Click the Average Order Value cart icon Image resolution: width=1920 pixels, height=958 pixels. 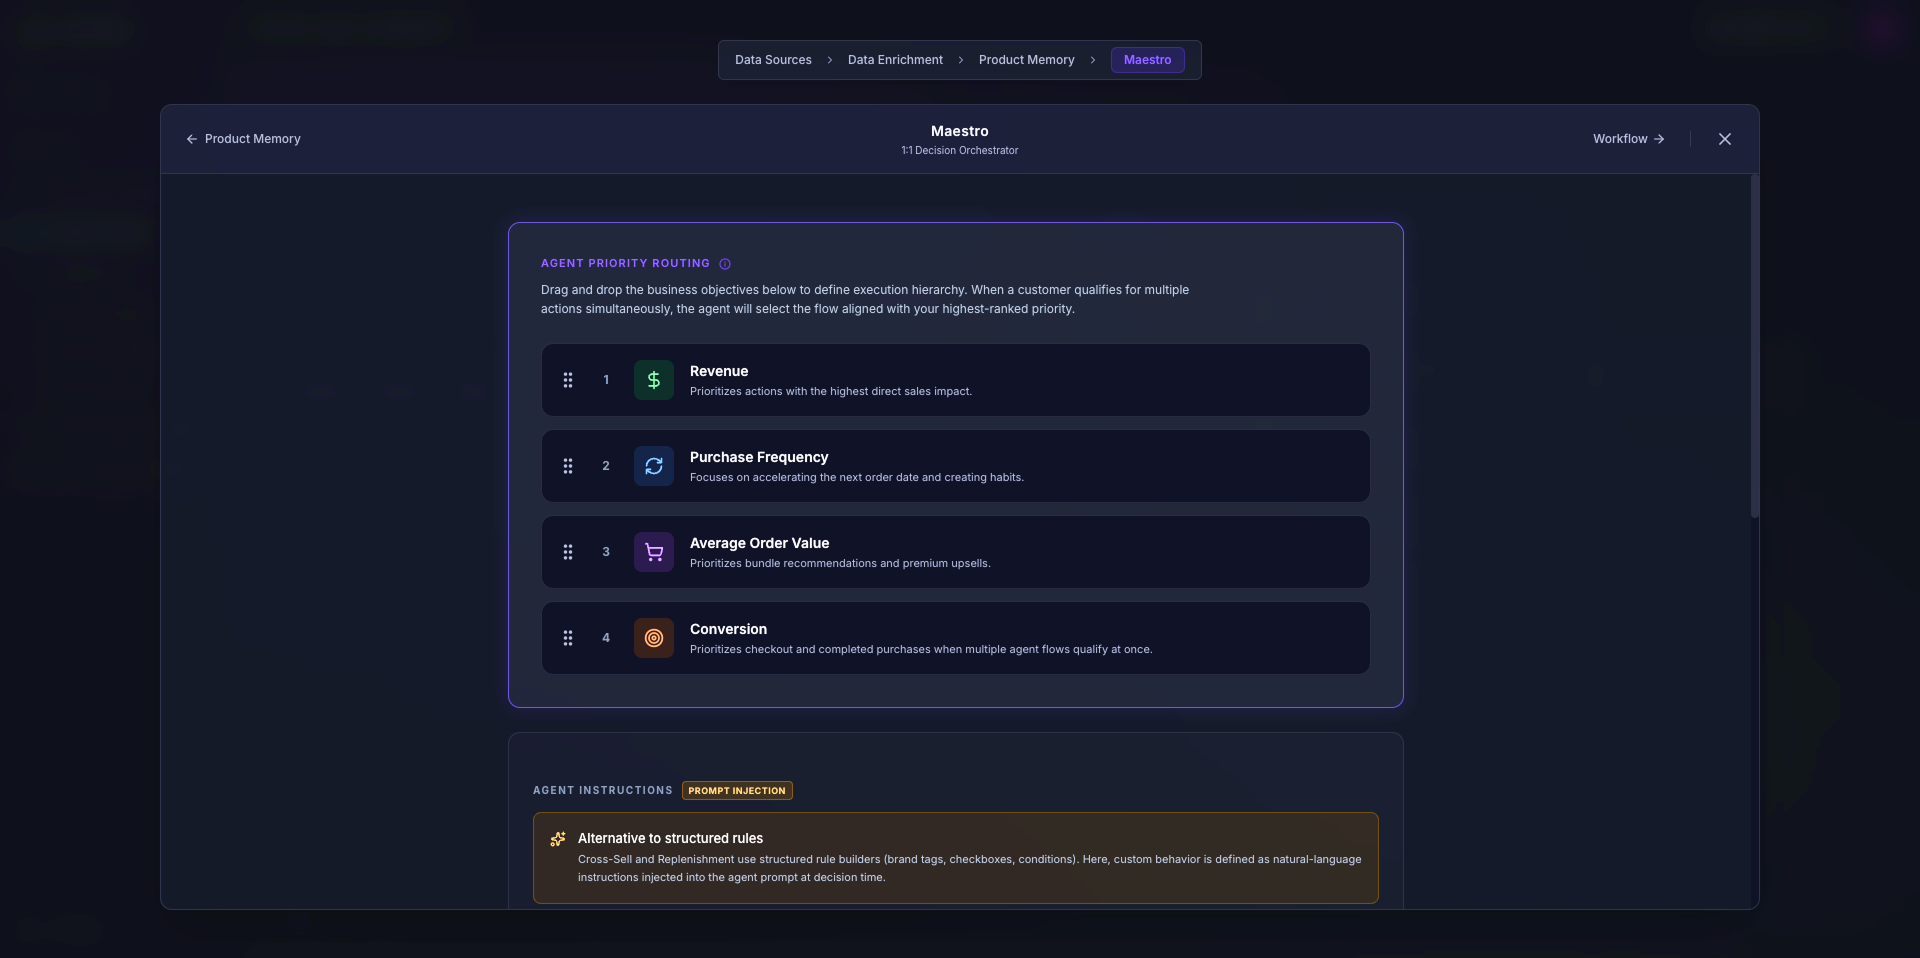click(653, 552)
